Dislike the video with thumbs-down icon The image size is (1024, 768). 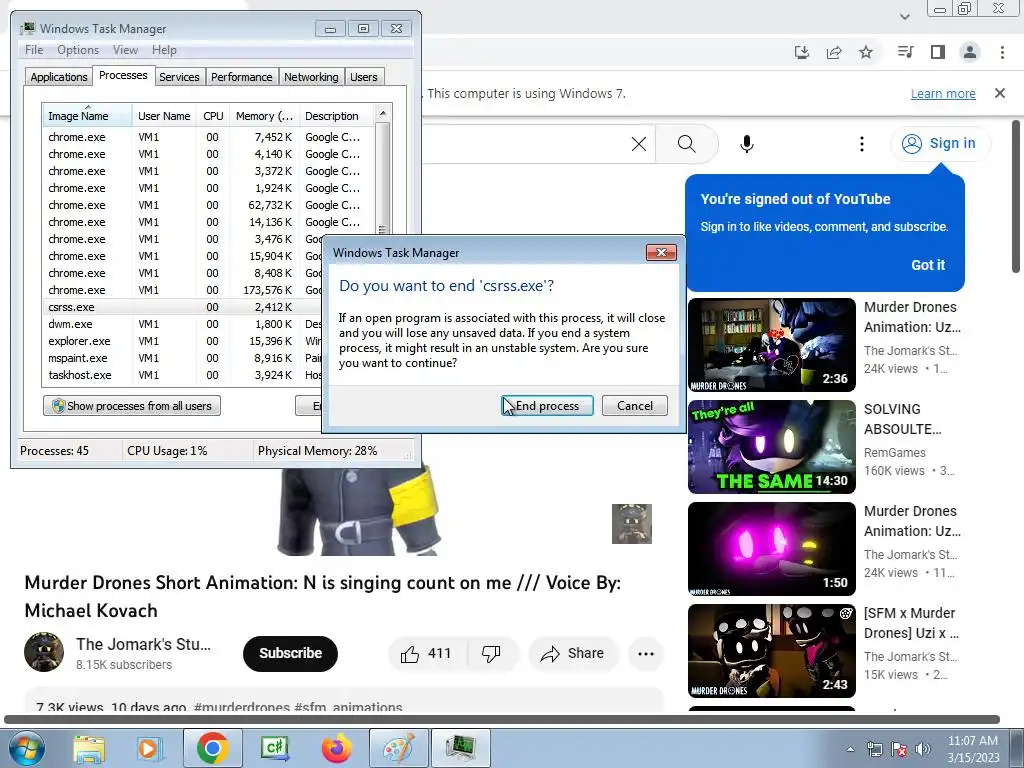[x=491, y=654]
